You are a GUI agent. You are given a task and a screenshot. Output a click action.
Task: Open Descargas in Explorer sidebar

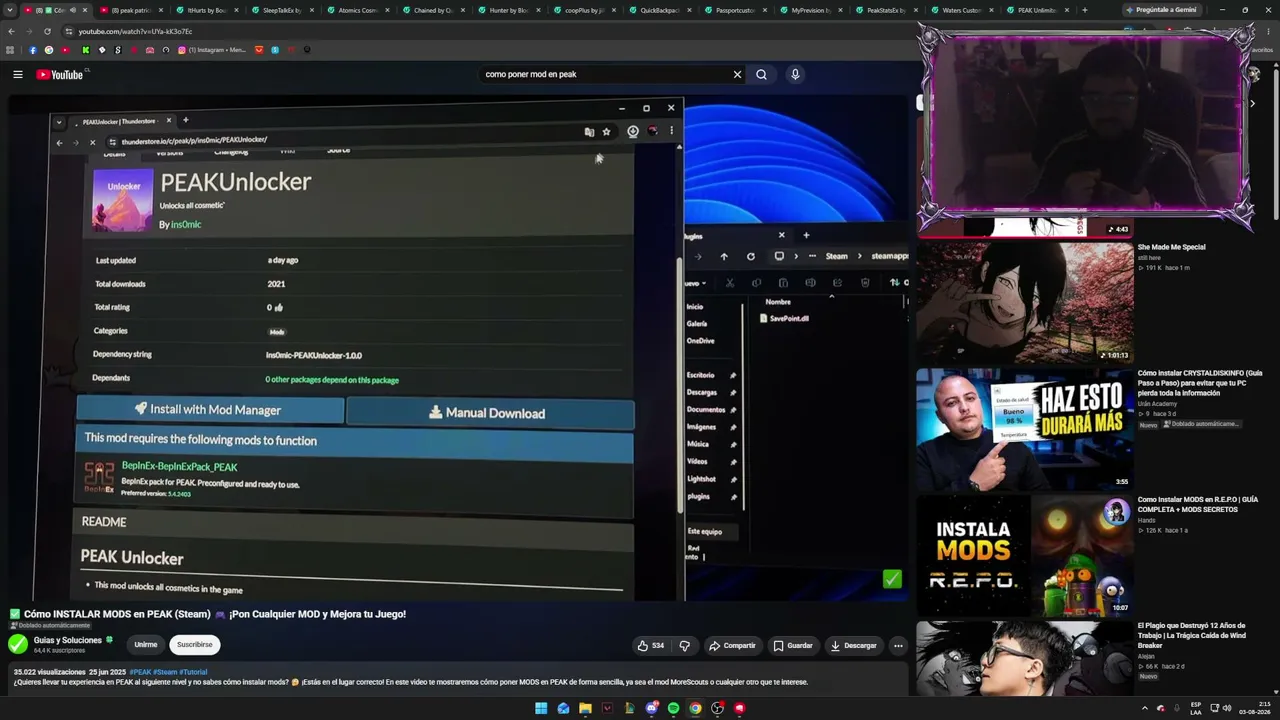702,393
